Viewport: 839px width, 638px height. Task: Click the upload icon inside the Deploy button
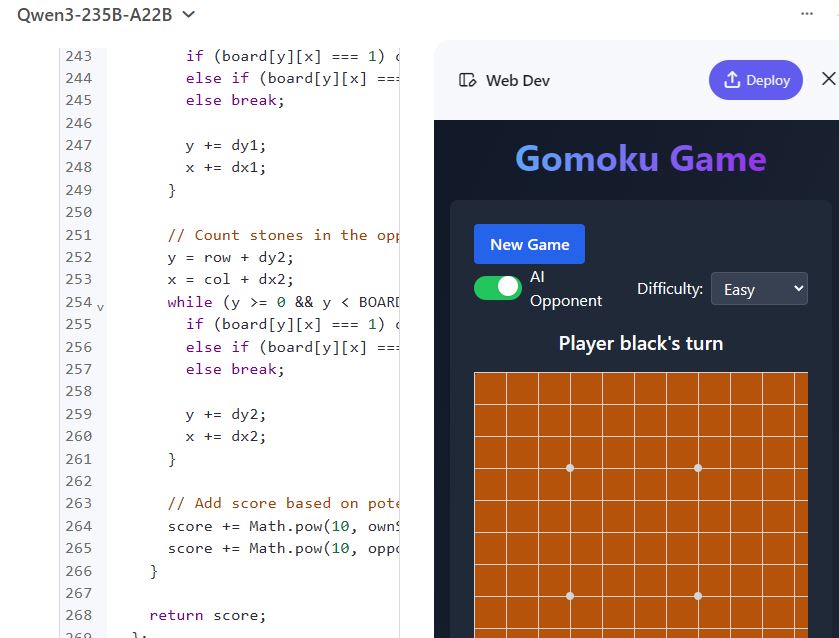click(x=732, y=80)
